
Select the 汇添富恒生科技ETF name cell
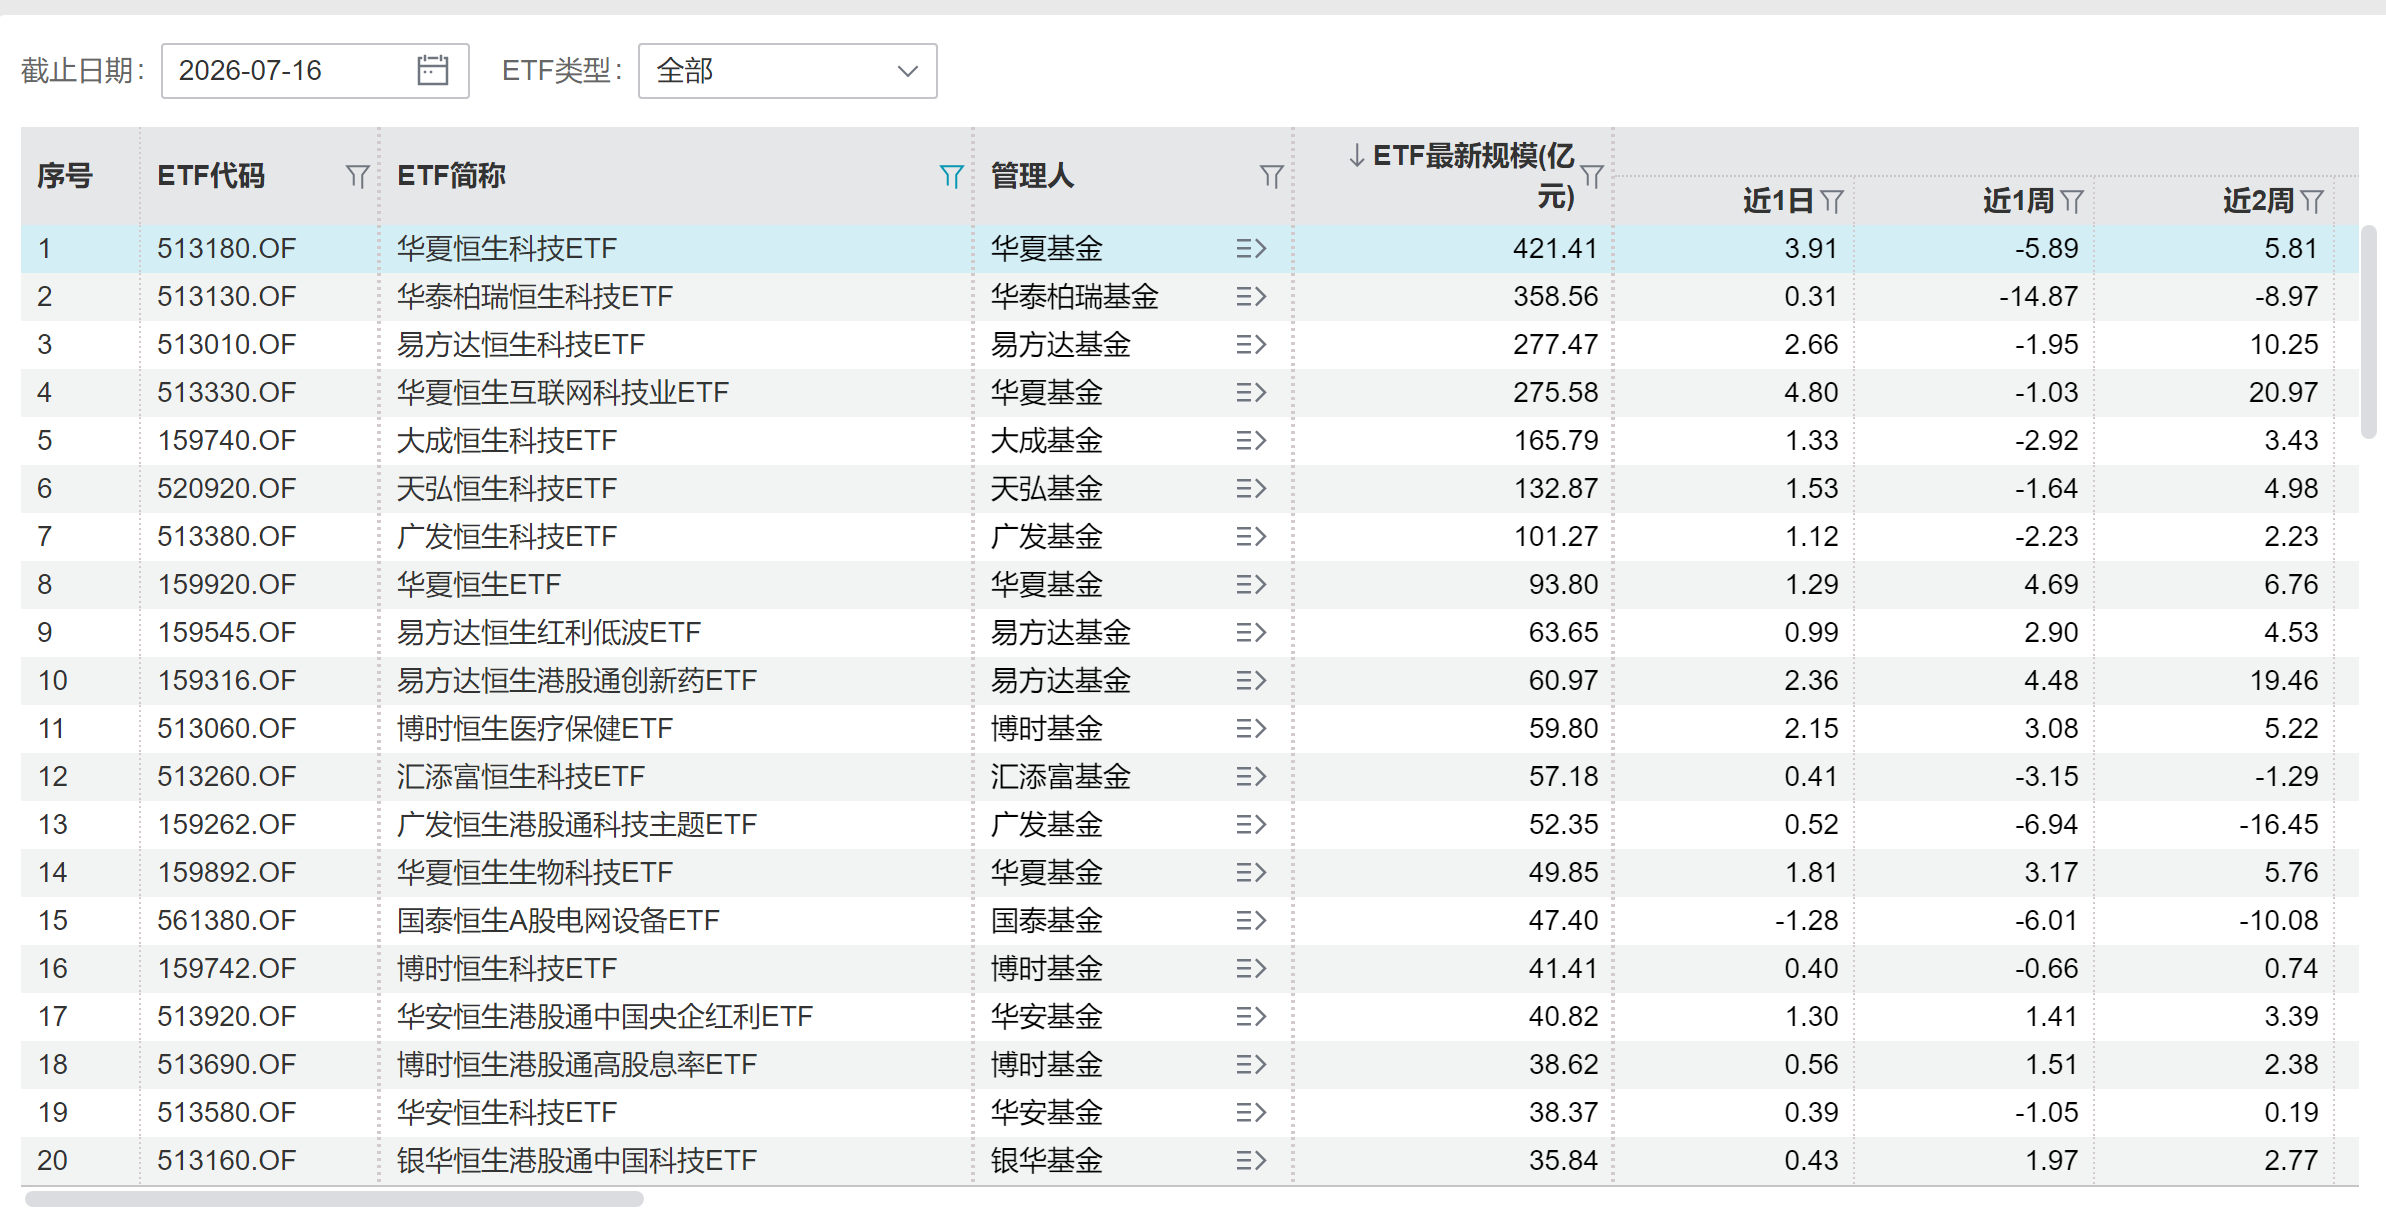(521, 776)
